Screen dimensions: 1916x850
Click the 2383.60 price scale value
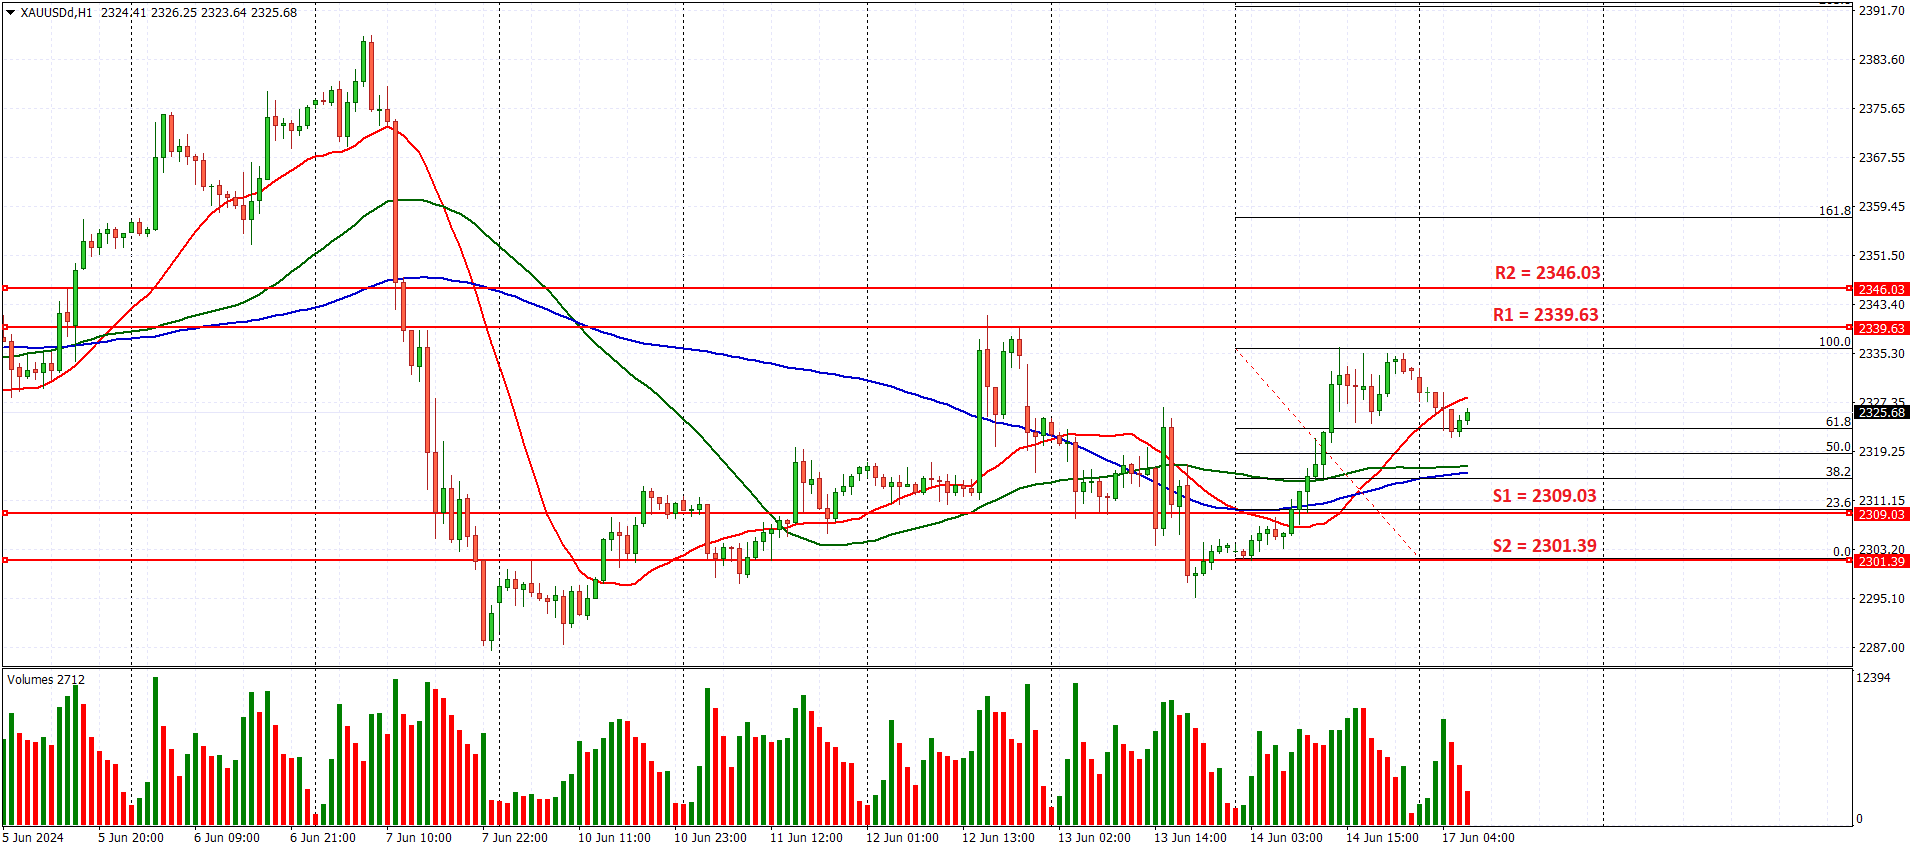click(1881, 60)
